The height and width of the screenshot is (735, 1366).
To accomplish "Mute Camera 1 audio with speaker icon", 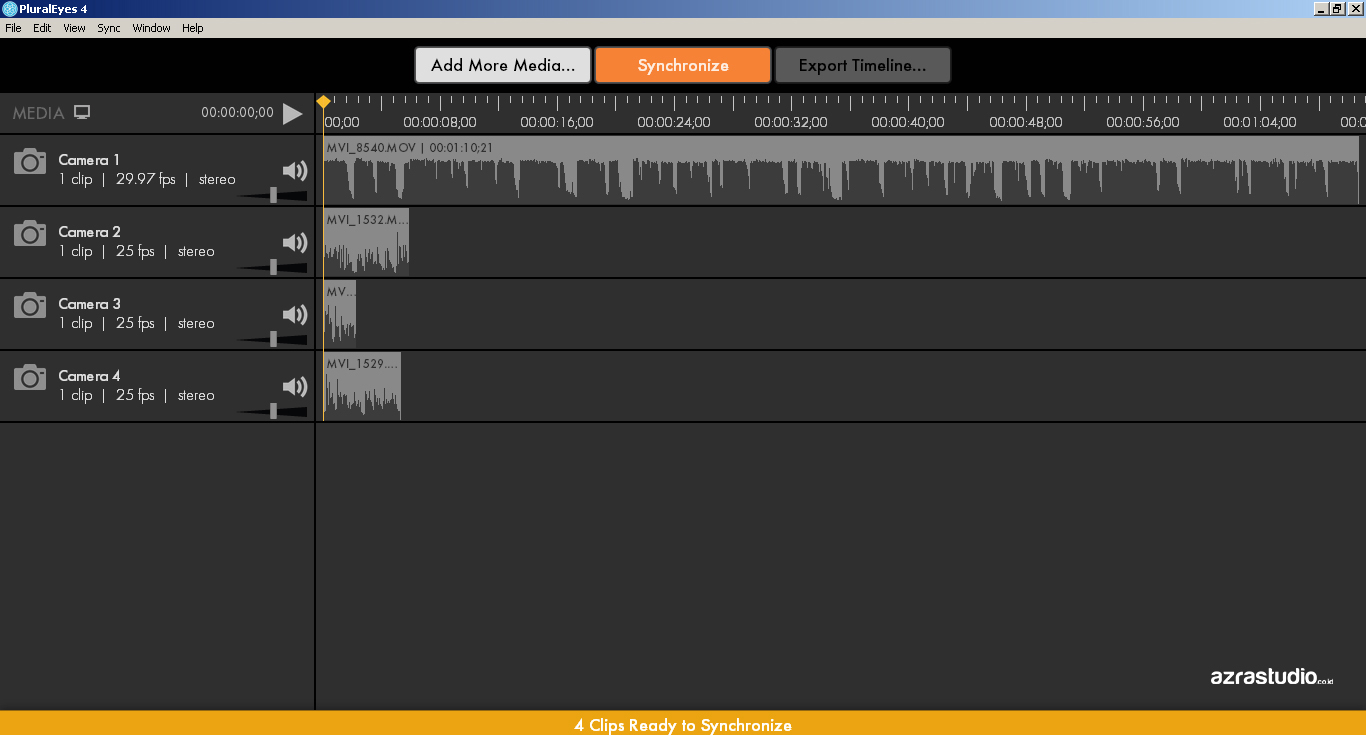I will 295,170.
